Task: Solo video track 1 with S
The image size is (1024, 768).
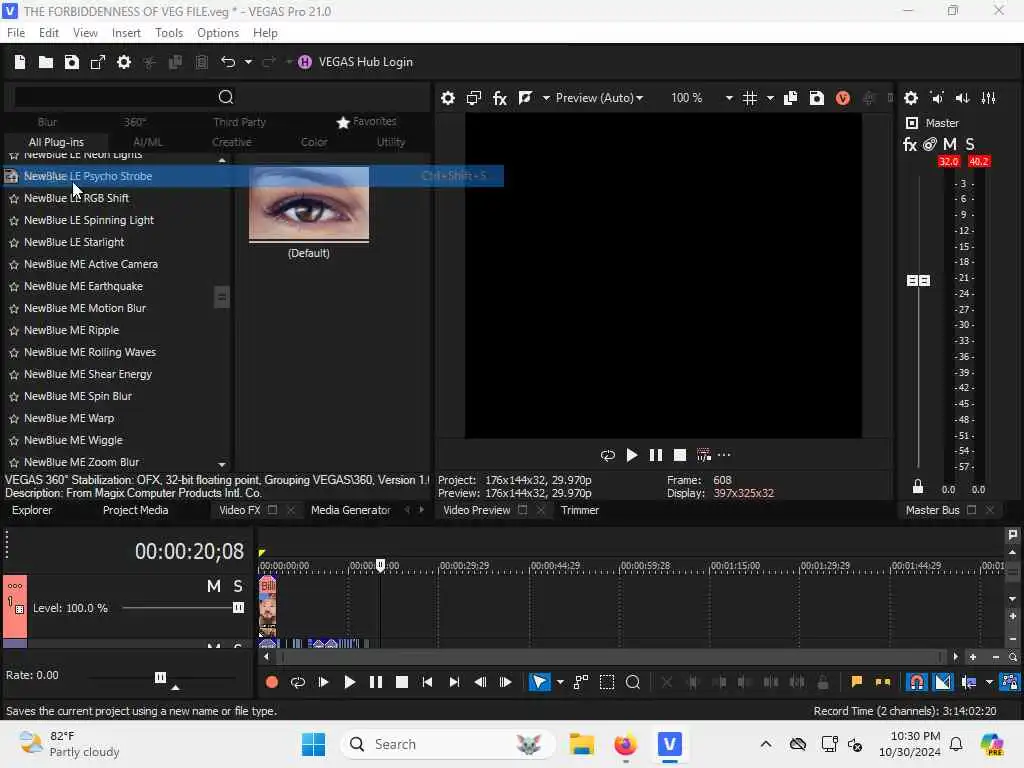Action: tap(238, 586)
